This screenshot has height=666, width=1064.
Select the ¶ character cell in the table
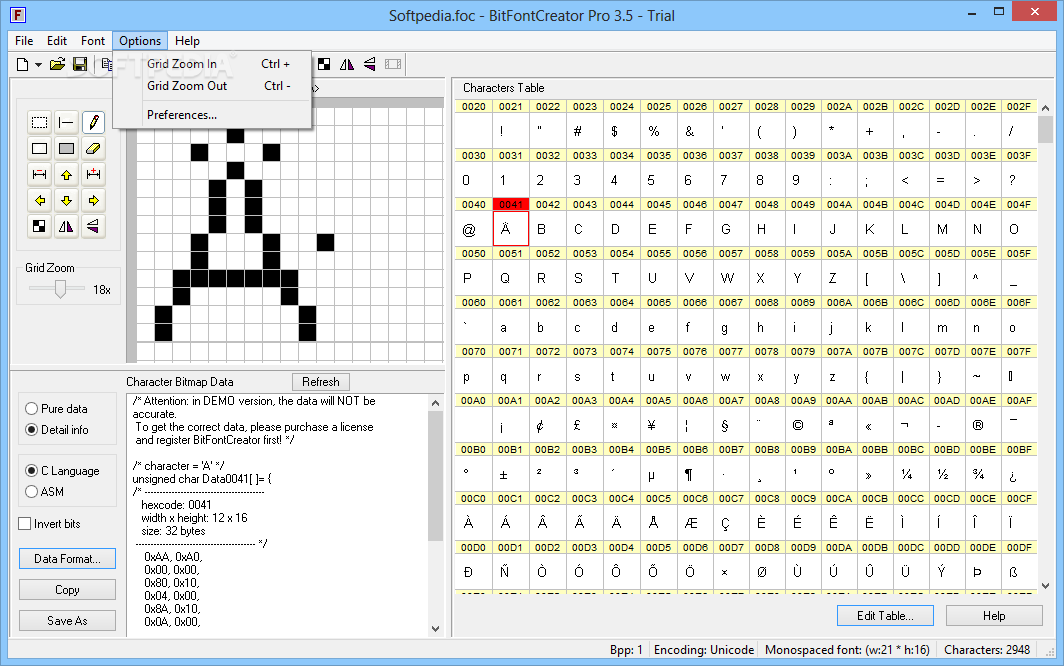click(694, 474)
